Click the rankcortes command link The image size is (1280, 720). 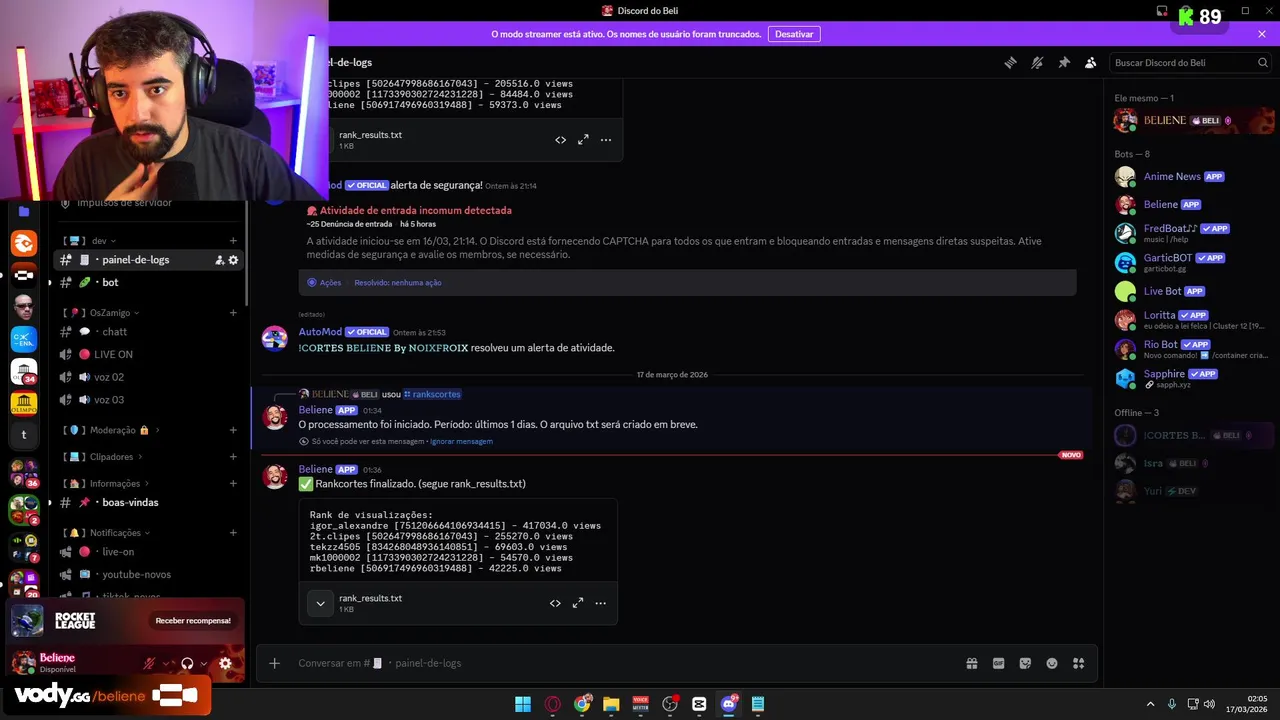[432, 394]
